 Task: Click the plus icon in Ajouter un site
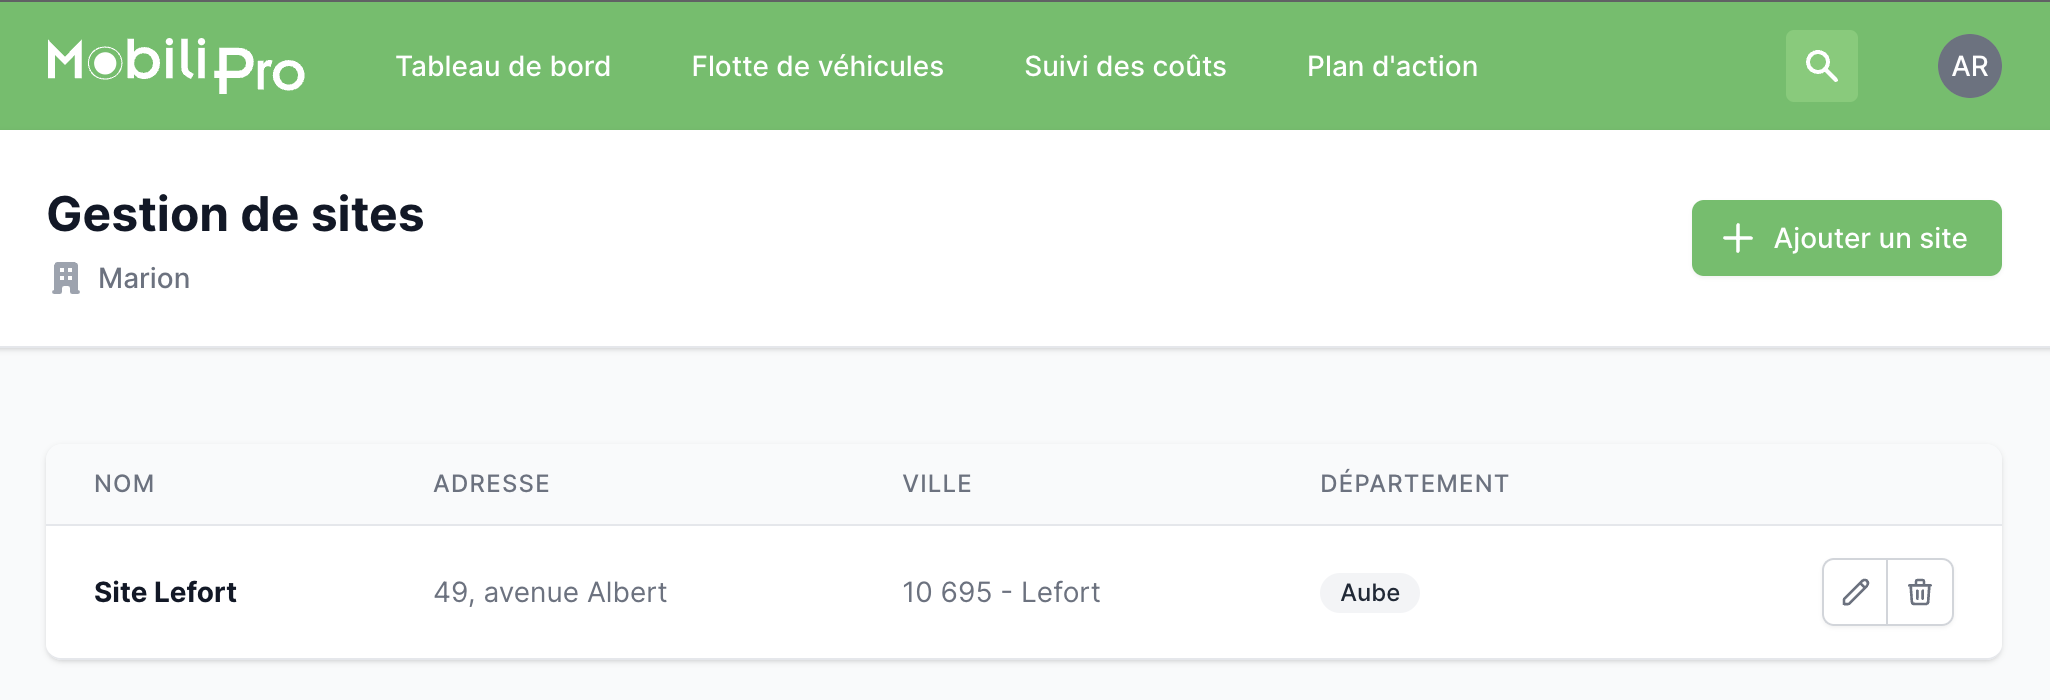click(1738, 238)
